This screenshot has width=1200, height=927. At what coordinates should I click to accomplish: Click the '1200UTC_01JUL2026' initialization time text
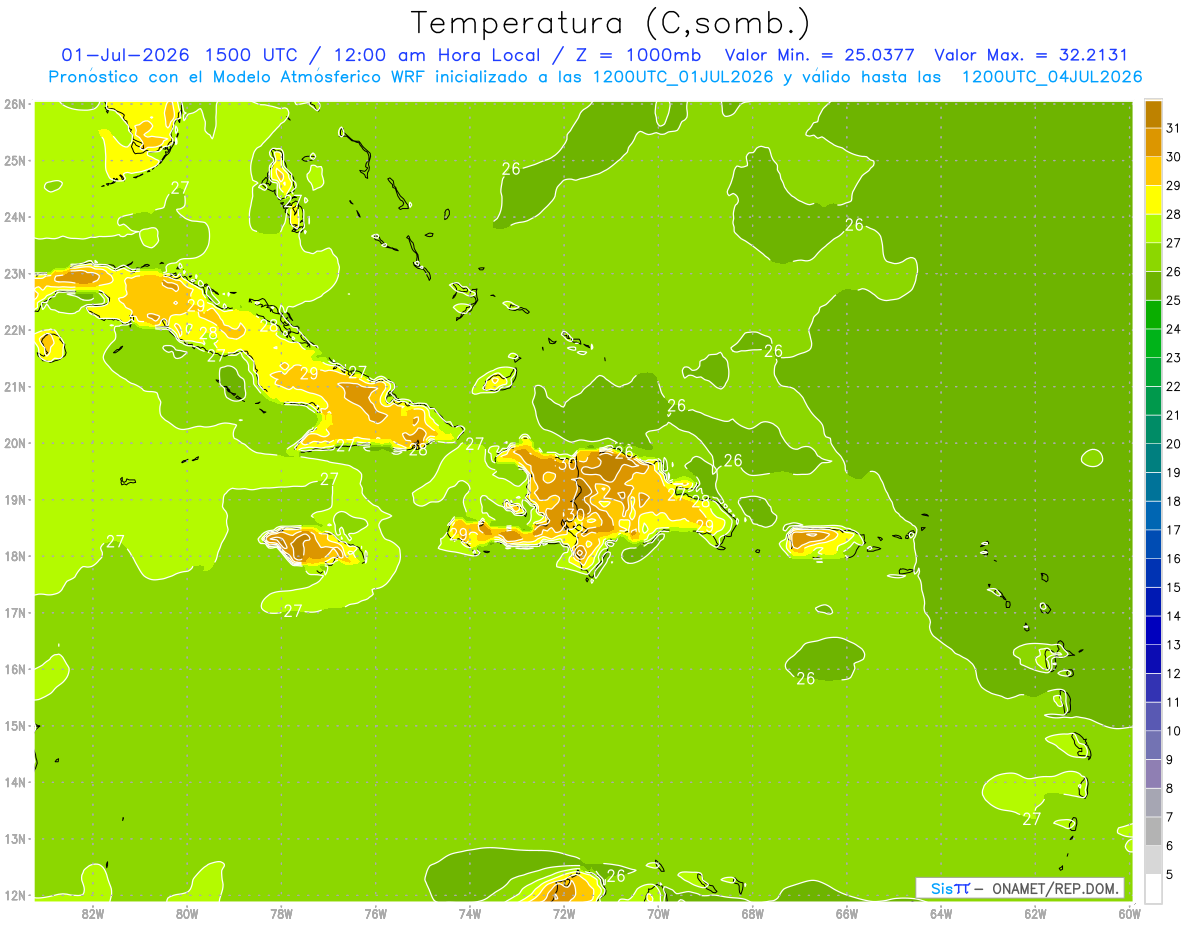click(x=683, y=77)
